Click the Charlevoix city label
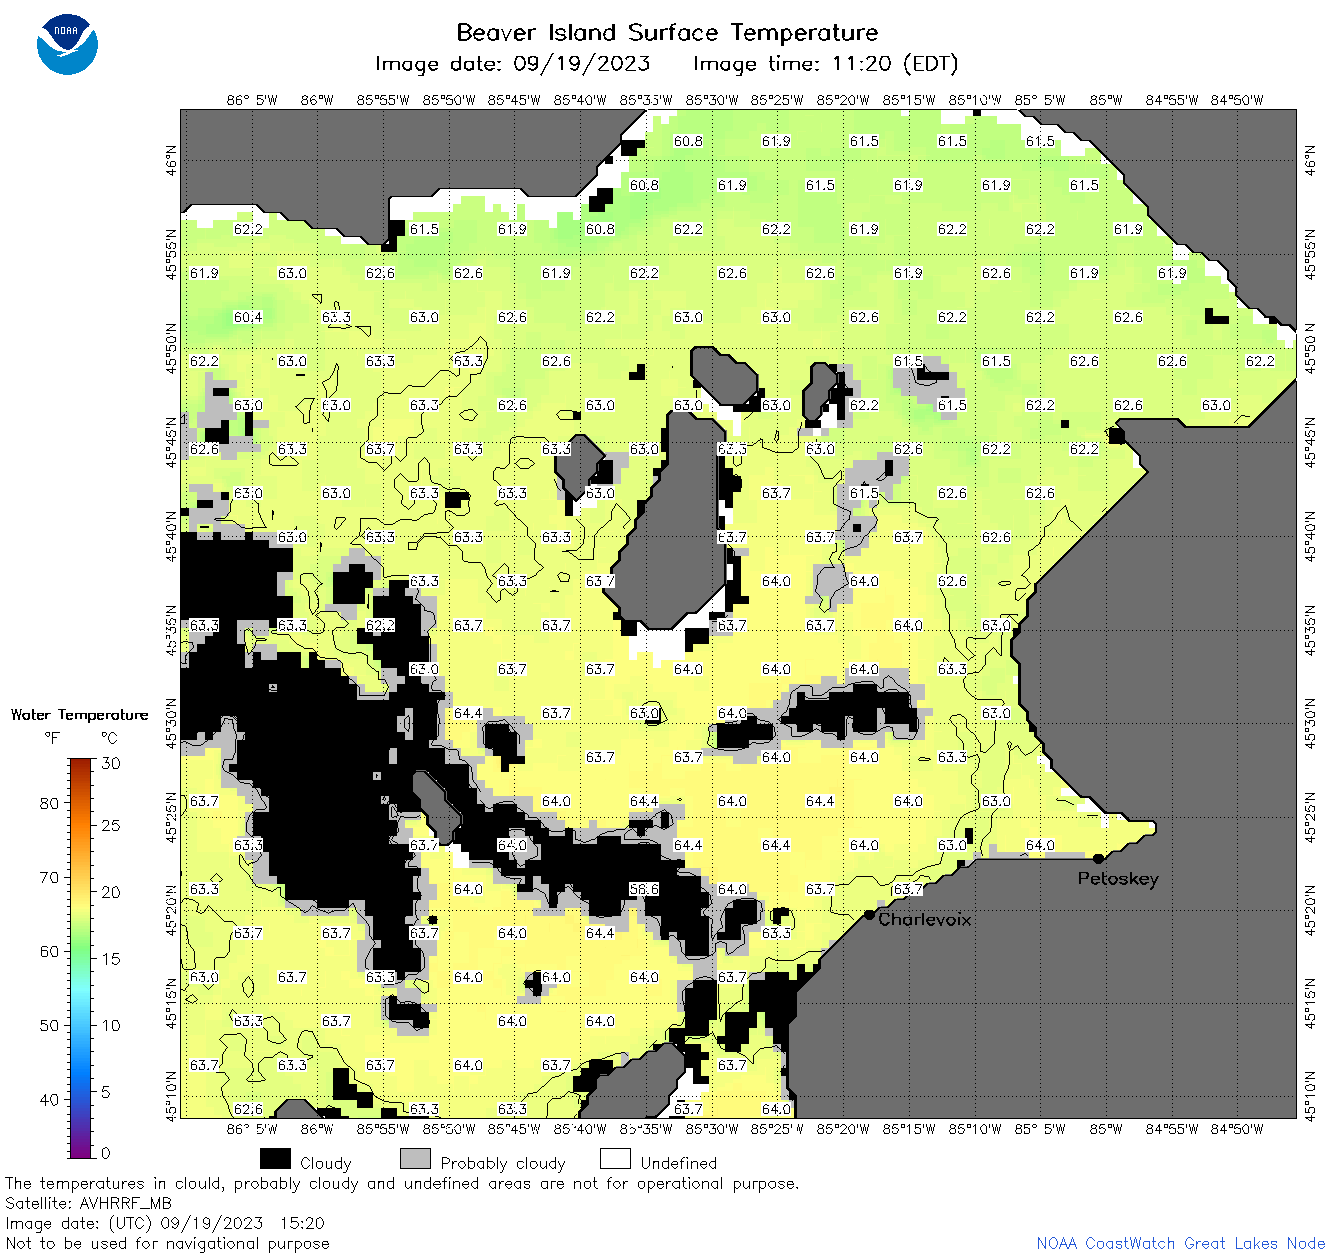The height and width of the screenshot is (1259, 1336). coord(924,919)
